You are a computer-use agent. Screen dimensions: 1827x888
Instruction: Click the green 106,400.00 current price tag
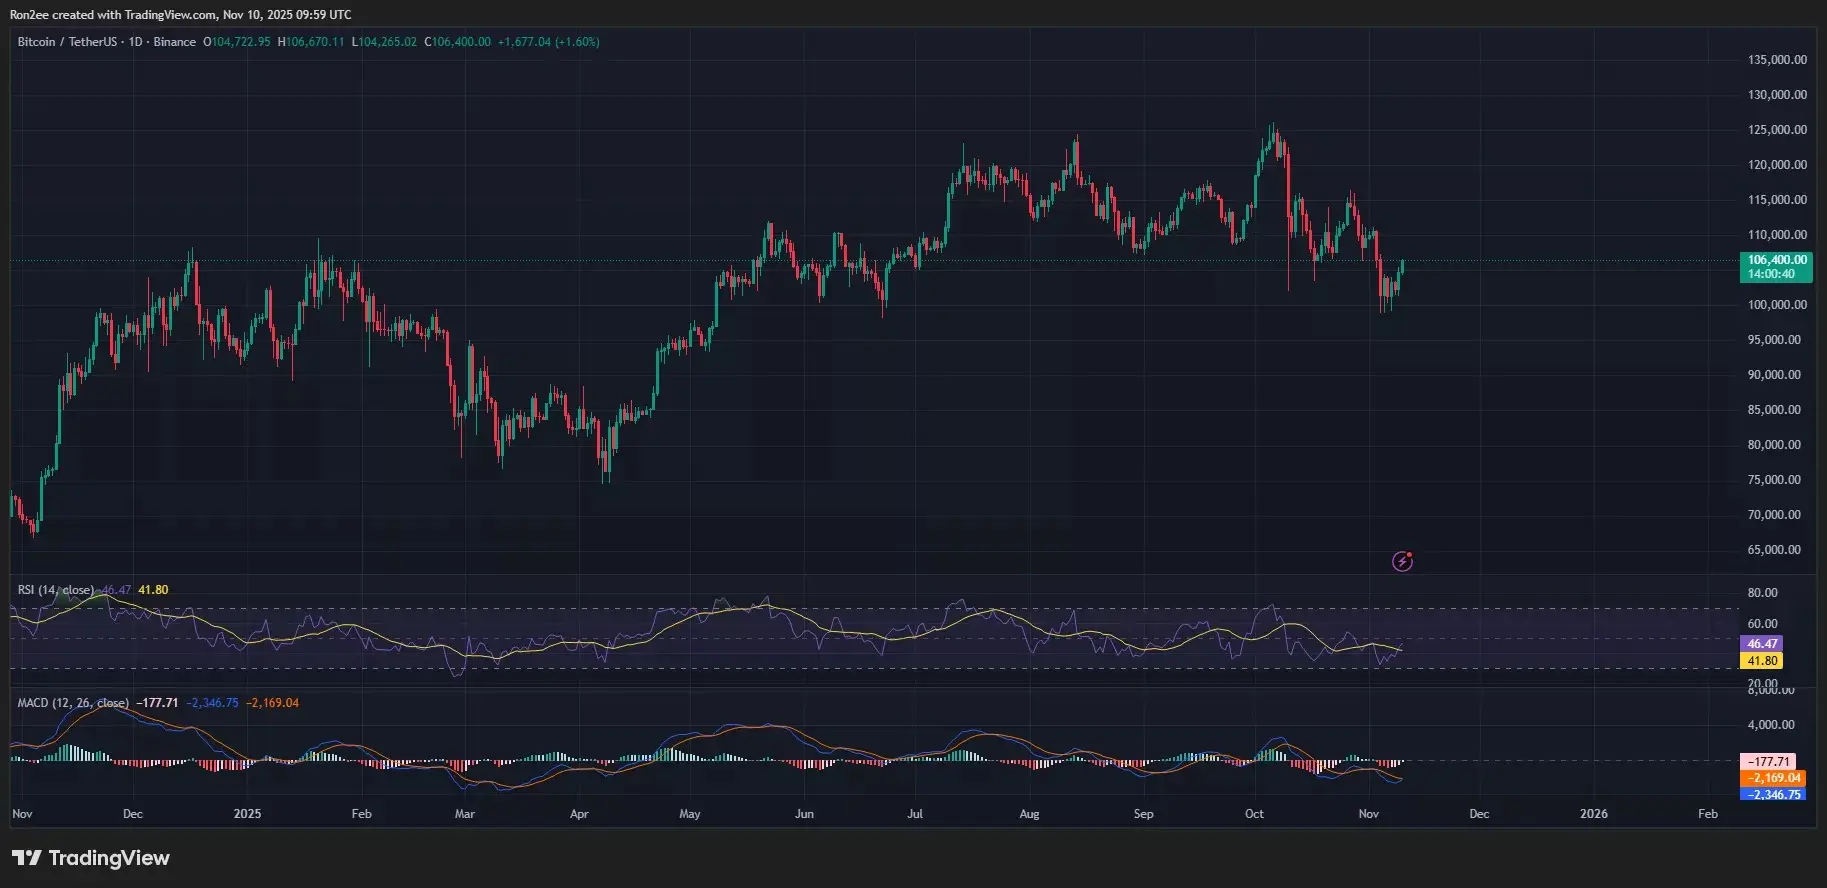click(x=1776, y=260)
